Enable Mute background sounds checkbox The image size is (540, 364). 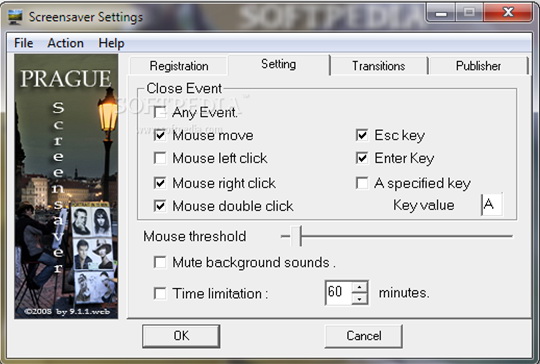tap(160, 262)
